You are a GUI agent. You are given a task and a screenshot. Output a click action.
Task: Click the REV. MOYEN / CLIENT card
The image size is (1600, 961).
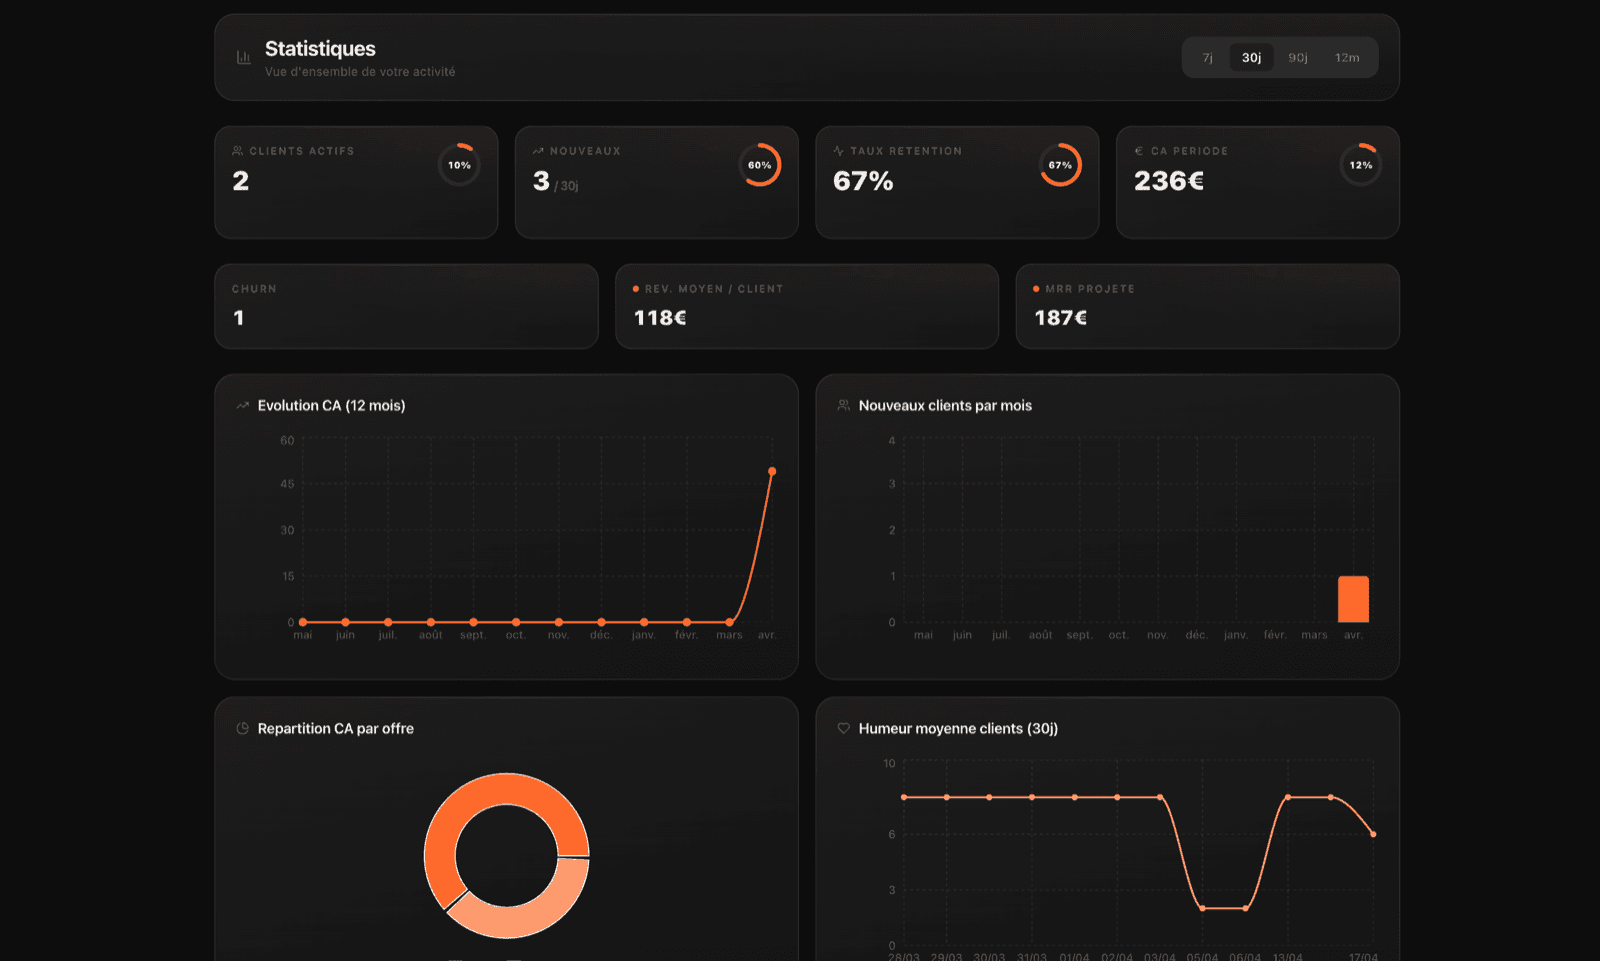[x=807, y=306]
